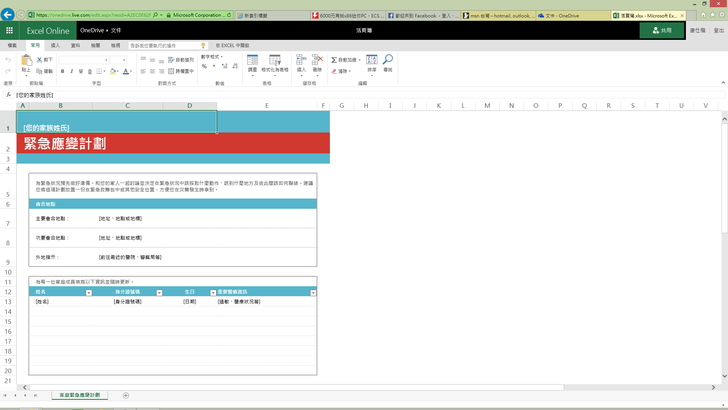Screen dimensions: 728x410
Task: Click Open in Excel link
Action: pos(233,46)
